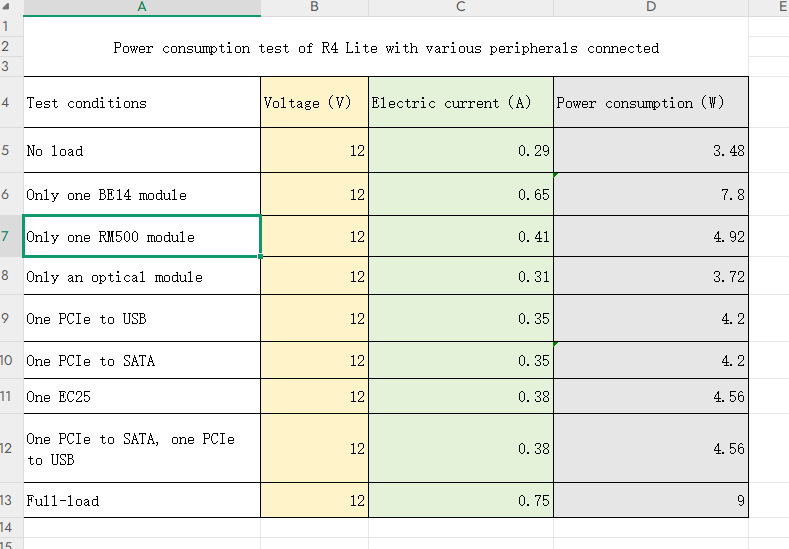
Task: Select row 12 header
Action: click(x=11, y=448)
